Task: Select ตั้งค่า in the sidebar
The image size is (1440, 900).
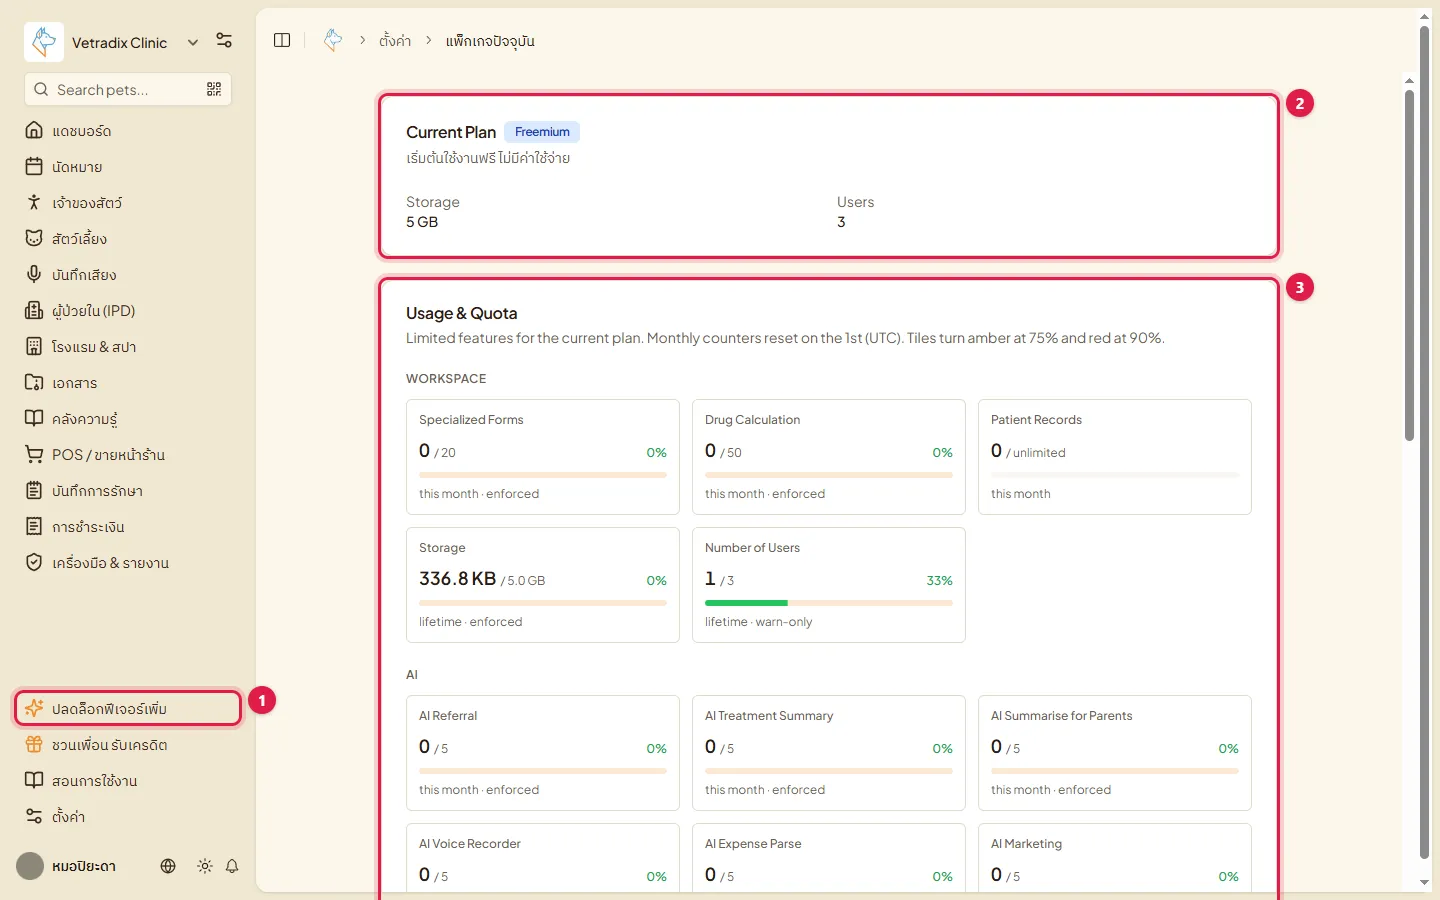Action: point(129,816)
